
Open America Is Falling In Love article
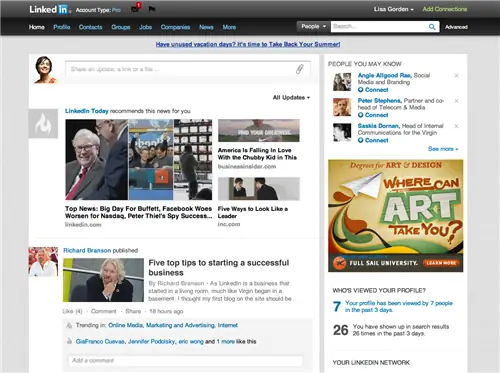click(x=257, y=154)
